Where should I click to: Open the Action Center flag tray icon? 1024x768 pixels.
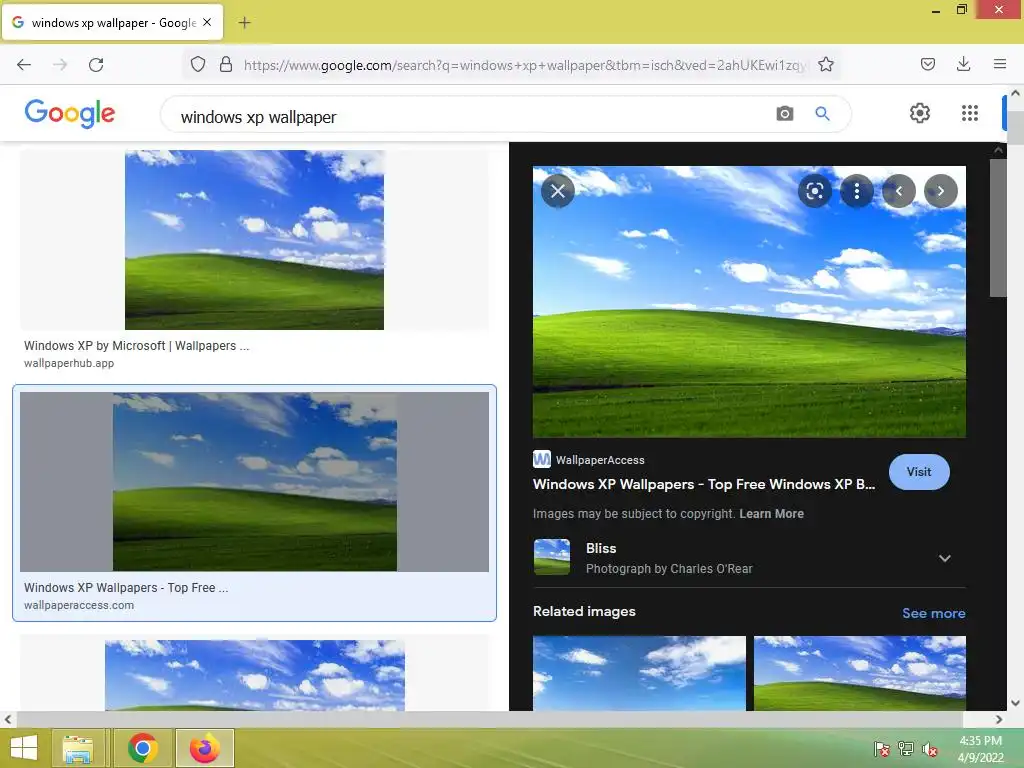881,749
